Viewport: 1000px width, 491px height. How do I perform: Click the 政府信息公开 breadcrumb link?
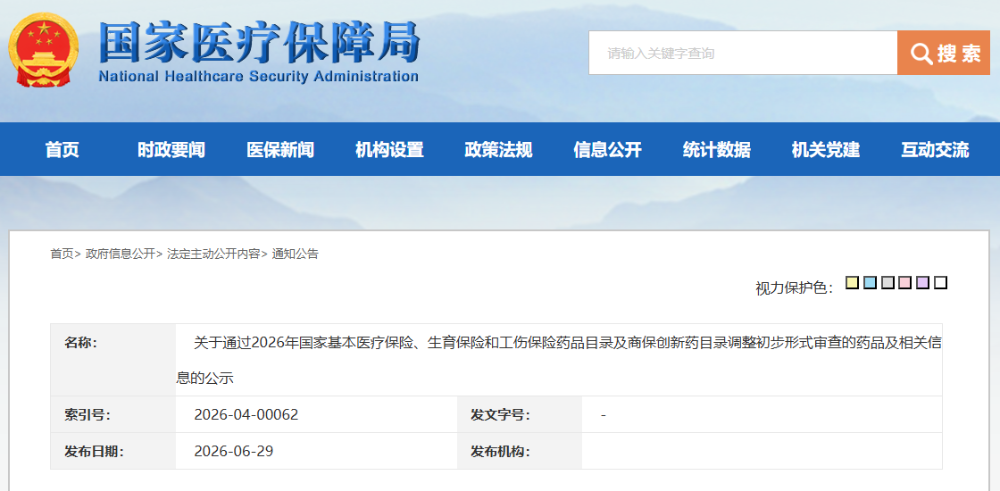(x=121, y=254)
